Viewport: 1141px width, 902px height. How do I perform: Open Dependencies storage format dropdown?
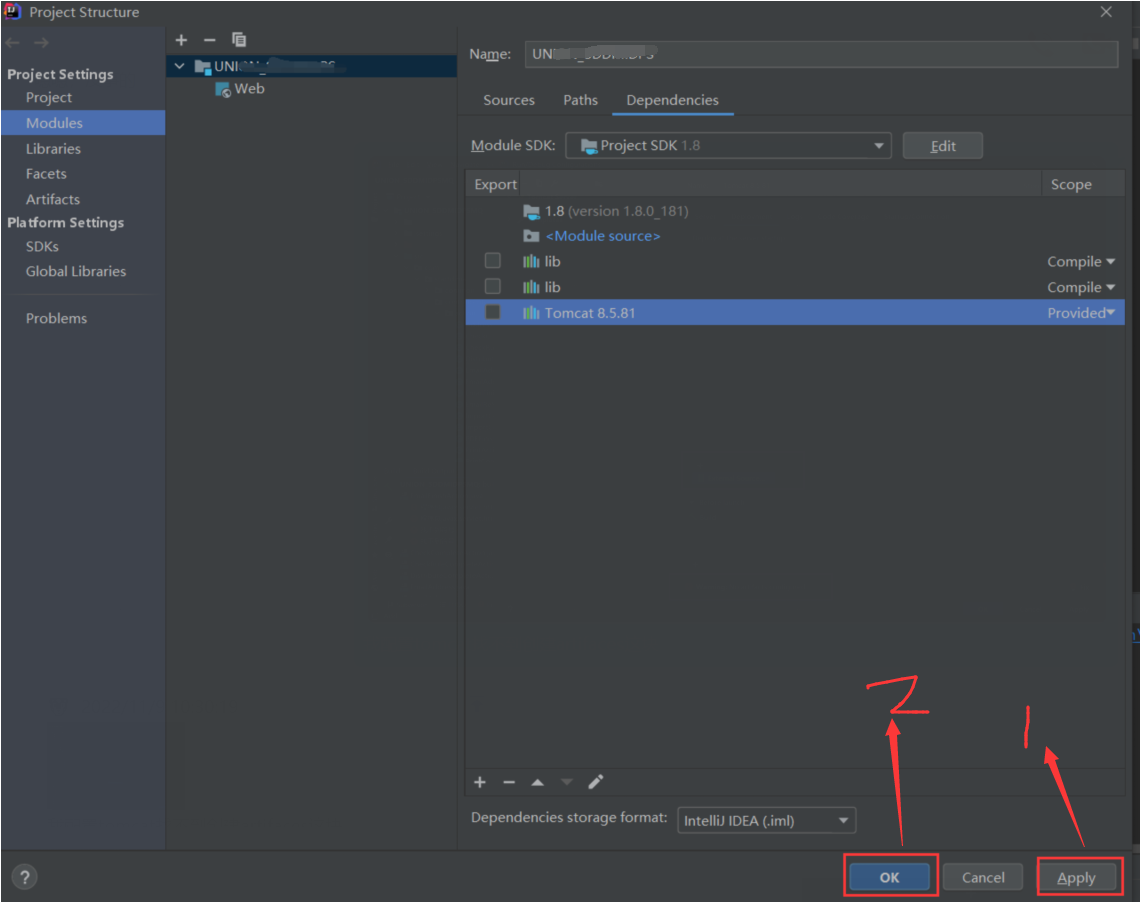[766, 821]
